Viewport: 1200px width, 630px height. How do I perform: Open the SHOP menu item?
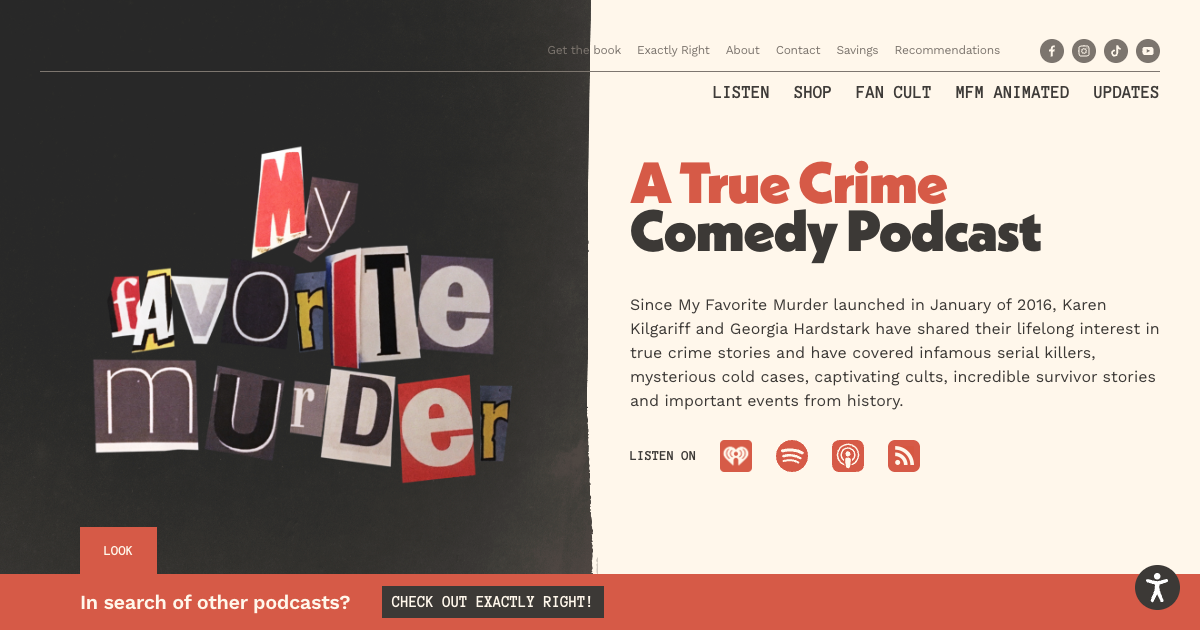(813, 92)
